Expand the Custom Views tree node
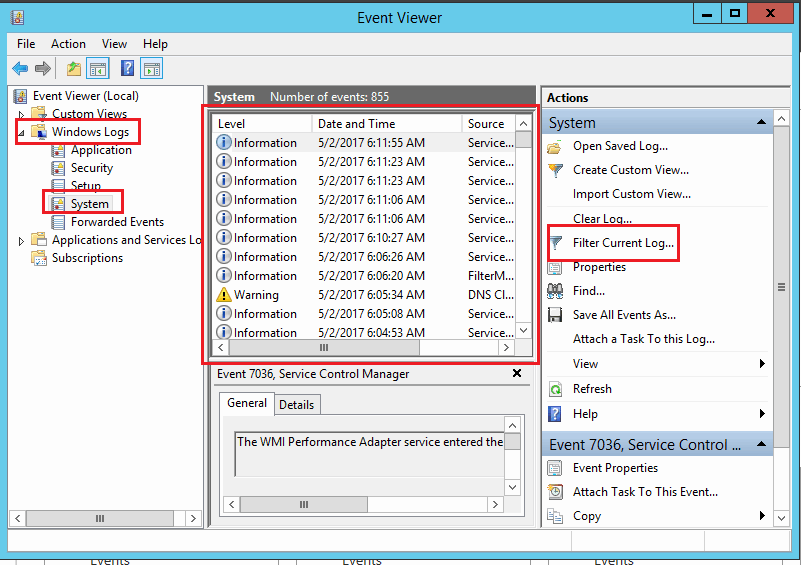801x565 pixels. 21,114
